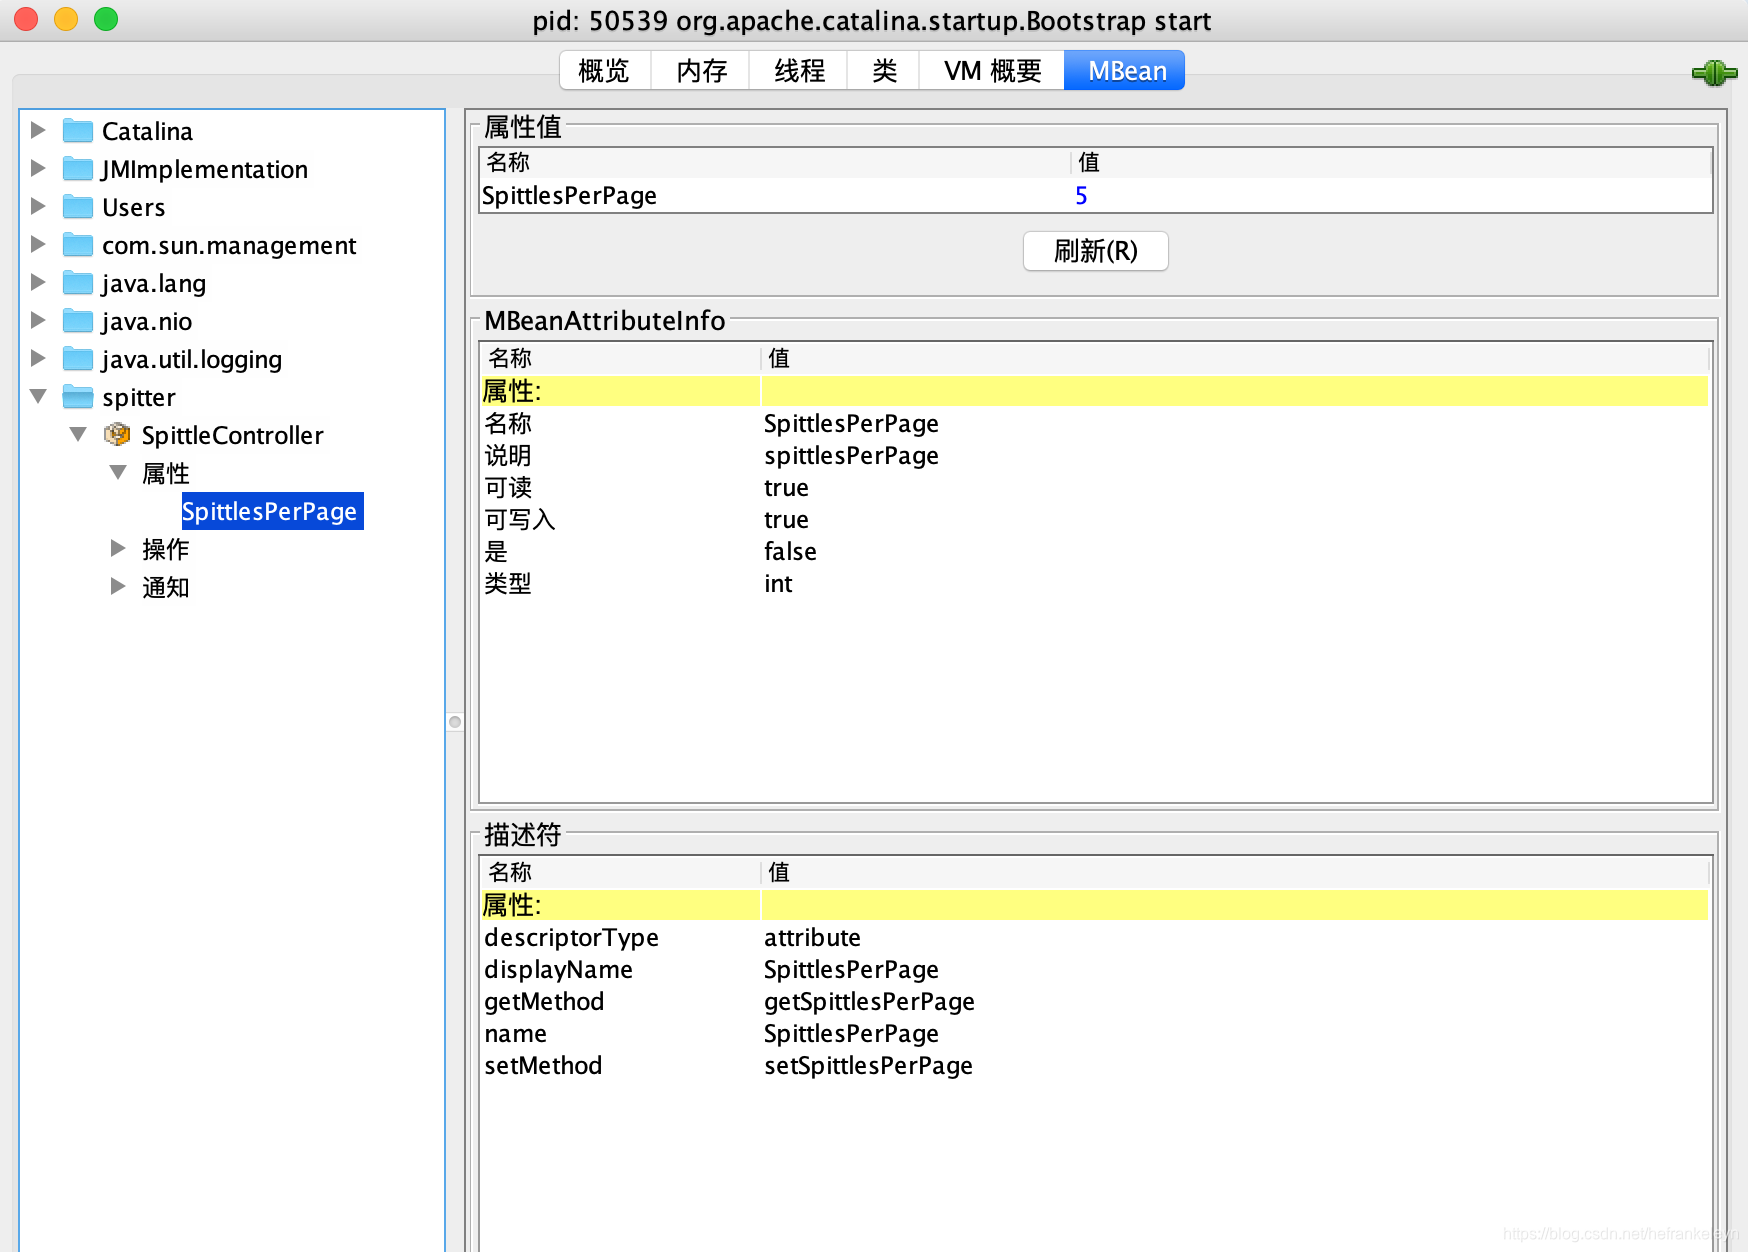The width and height of the screenshot is (1748, 1252).
Task: Switch to the 内存 memory tab
Action: (701, 71)
